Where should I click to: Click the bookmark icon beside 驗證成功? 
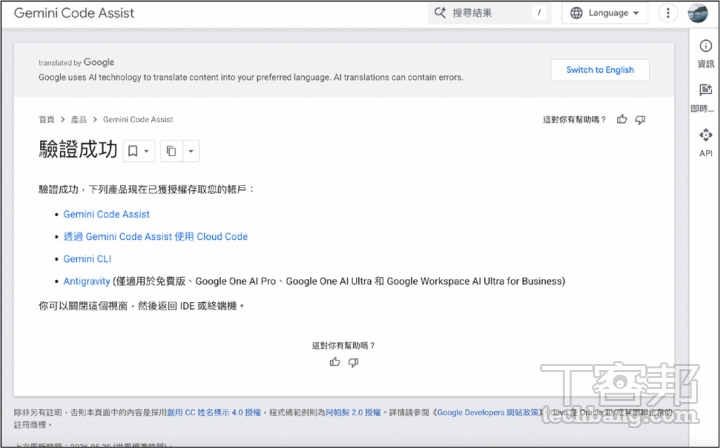[x=133, y=151]
